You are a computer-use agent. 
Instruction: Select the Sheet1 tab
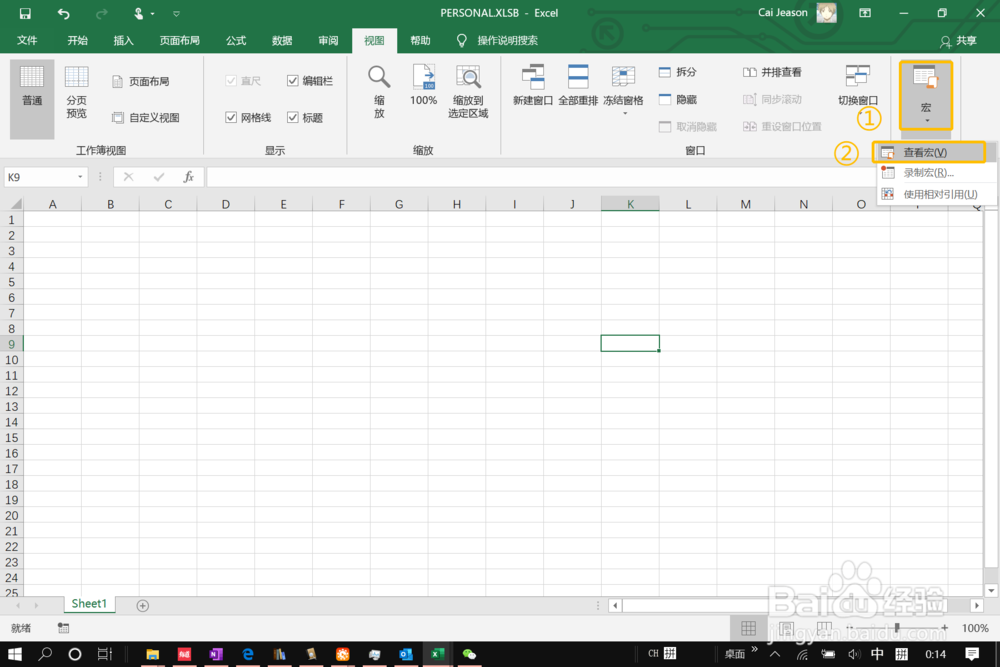(89, 604)
